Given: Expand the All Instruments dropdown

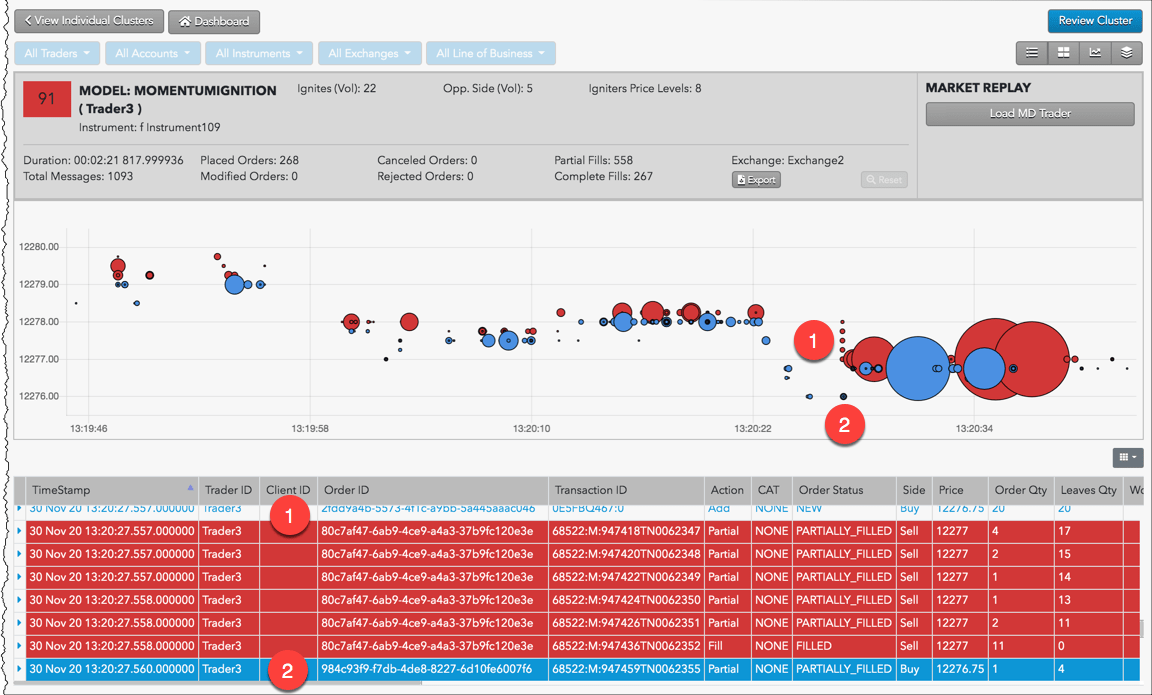Looking at the screenshot, I should (259, 54).
